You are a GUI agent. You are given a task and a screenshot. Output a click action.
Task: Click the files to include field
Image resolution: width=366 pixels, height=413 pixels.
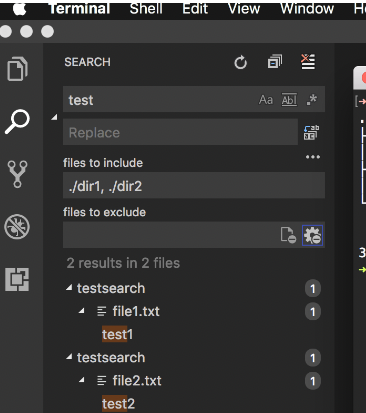click(x=194, y=186)
